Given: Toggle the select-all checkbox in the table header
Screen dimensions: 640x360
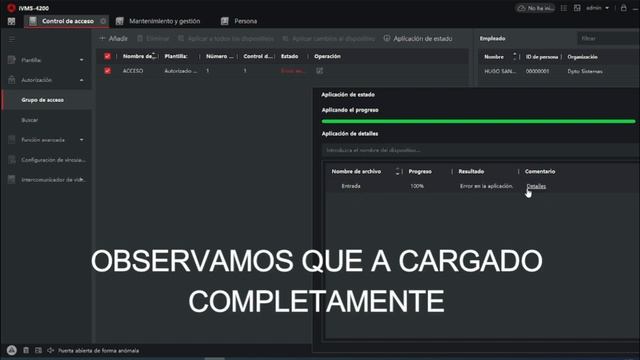Looking at the screenshot, I should (107, 56).
